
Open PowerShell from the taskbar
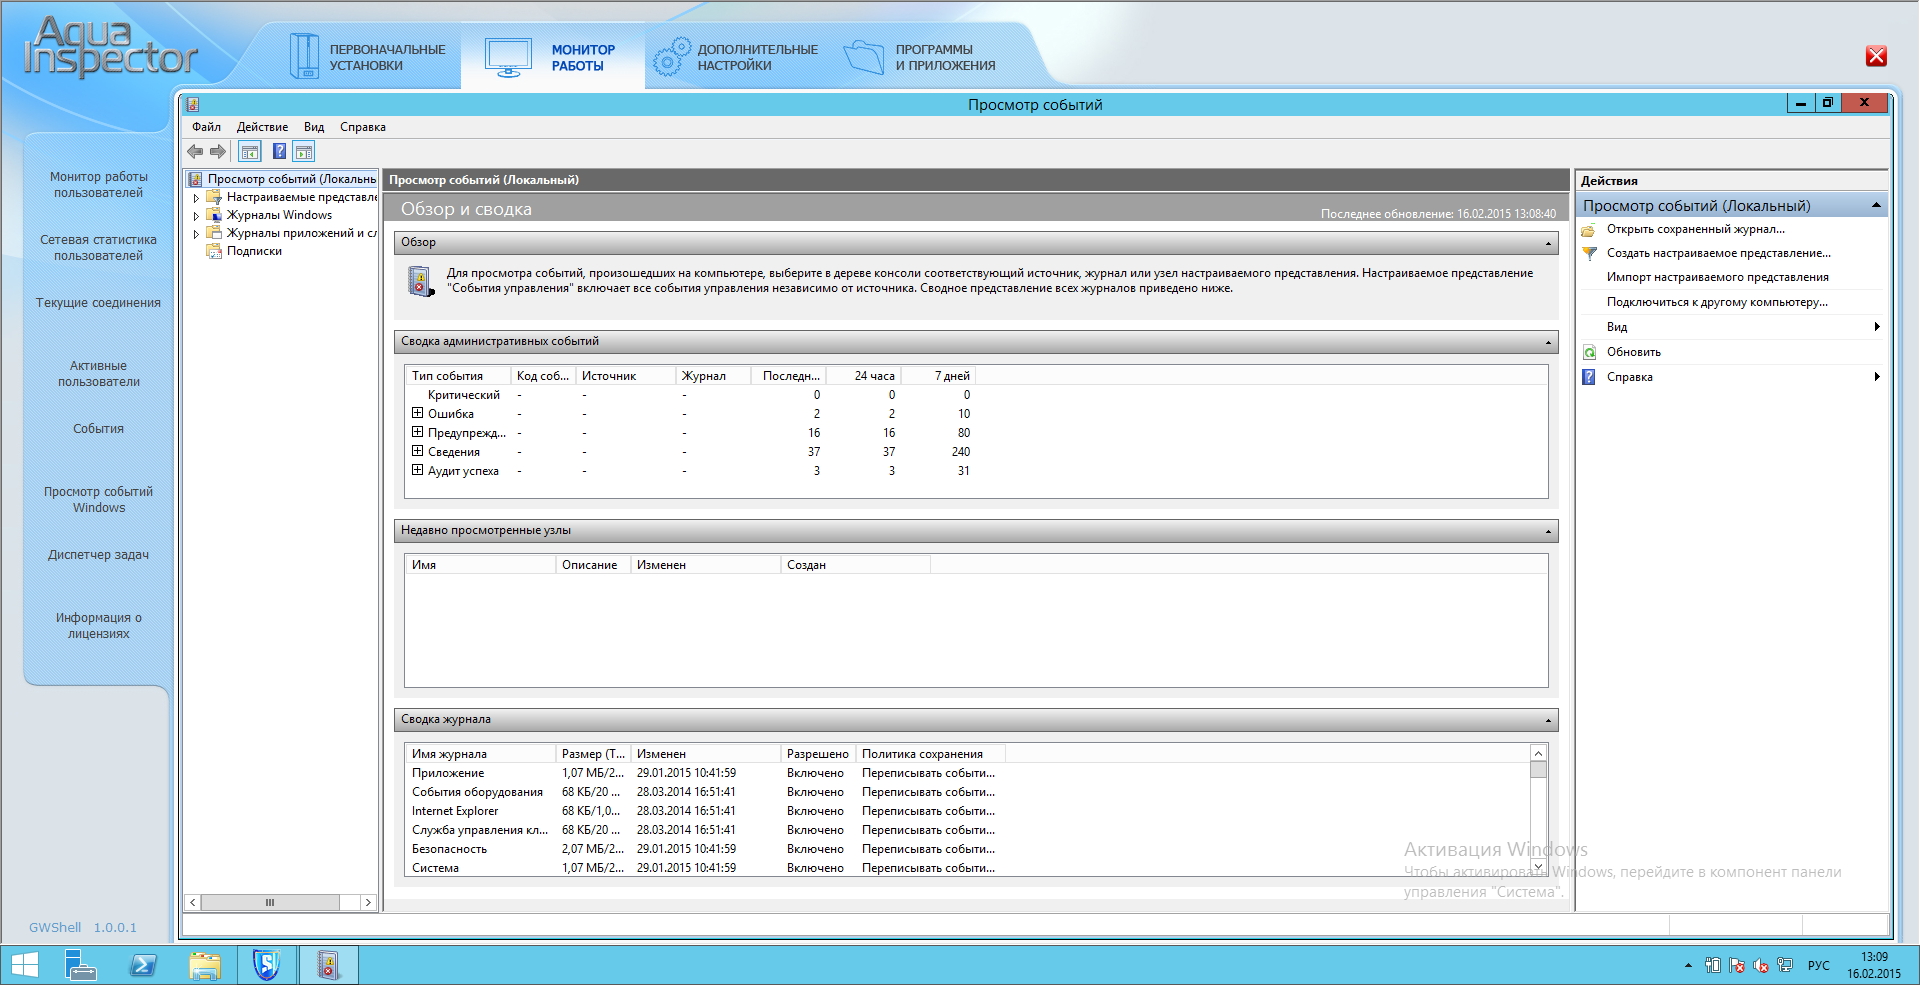pyautogui.click(x=143, y=965)
